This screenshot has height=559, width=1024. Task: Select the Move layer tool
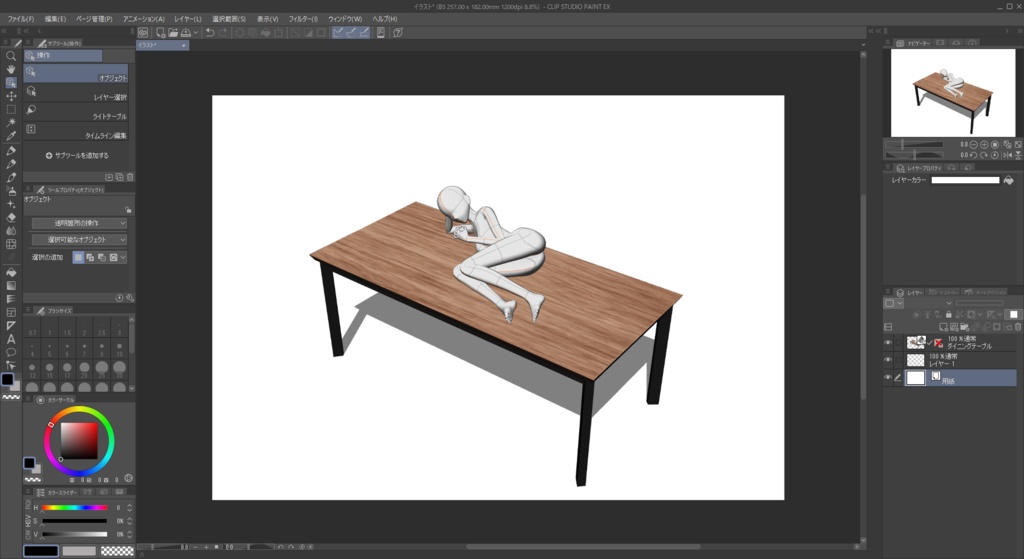pos(11,96)
